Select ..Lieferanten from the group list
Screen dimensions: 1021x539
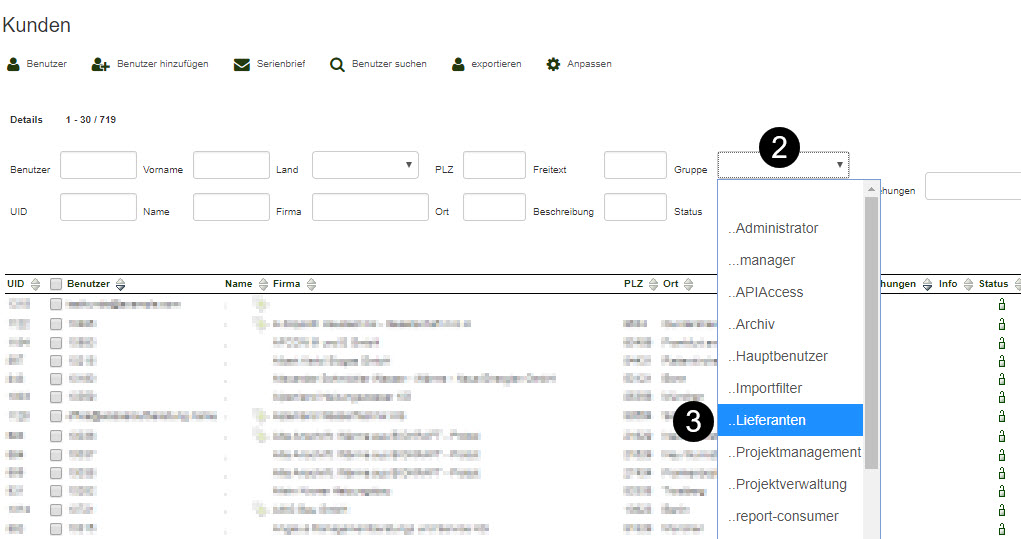coord(790,420)
